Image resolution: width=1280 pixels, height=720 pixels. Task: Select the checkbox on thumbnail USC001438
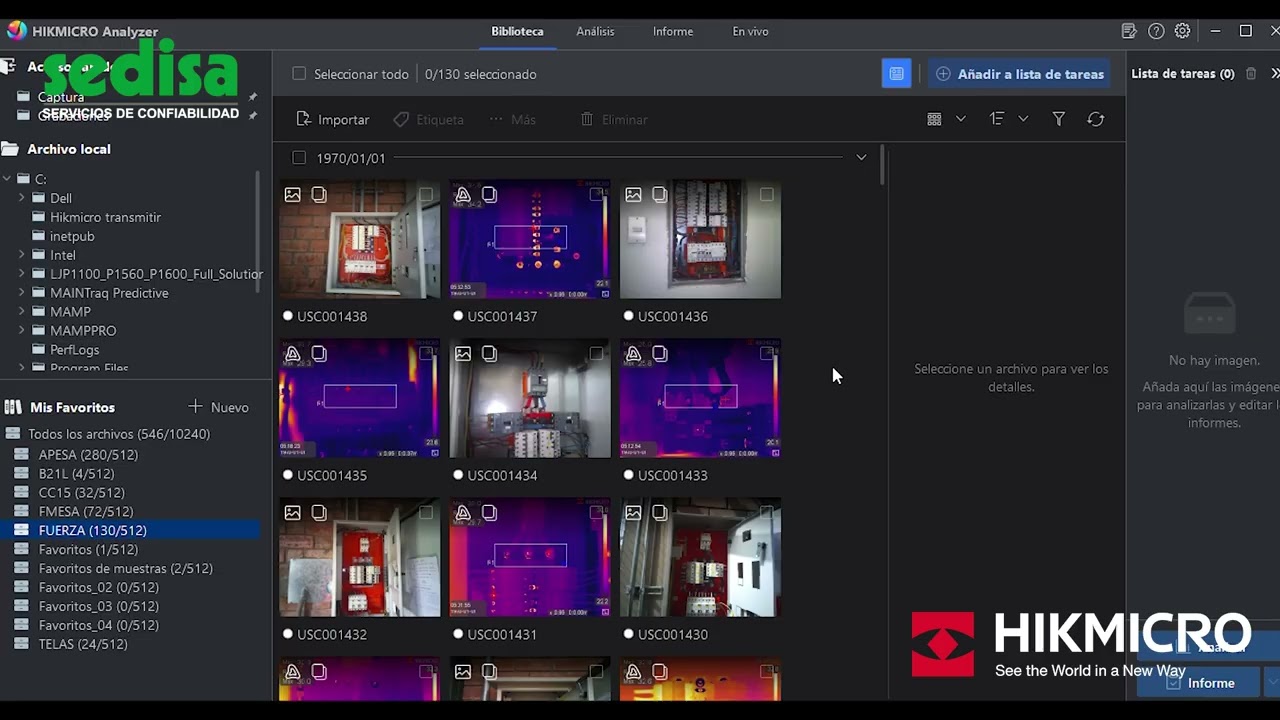(426, 195)
